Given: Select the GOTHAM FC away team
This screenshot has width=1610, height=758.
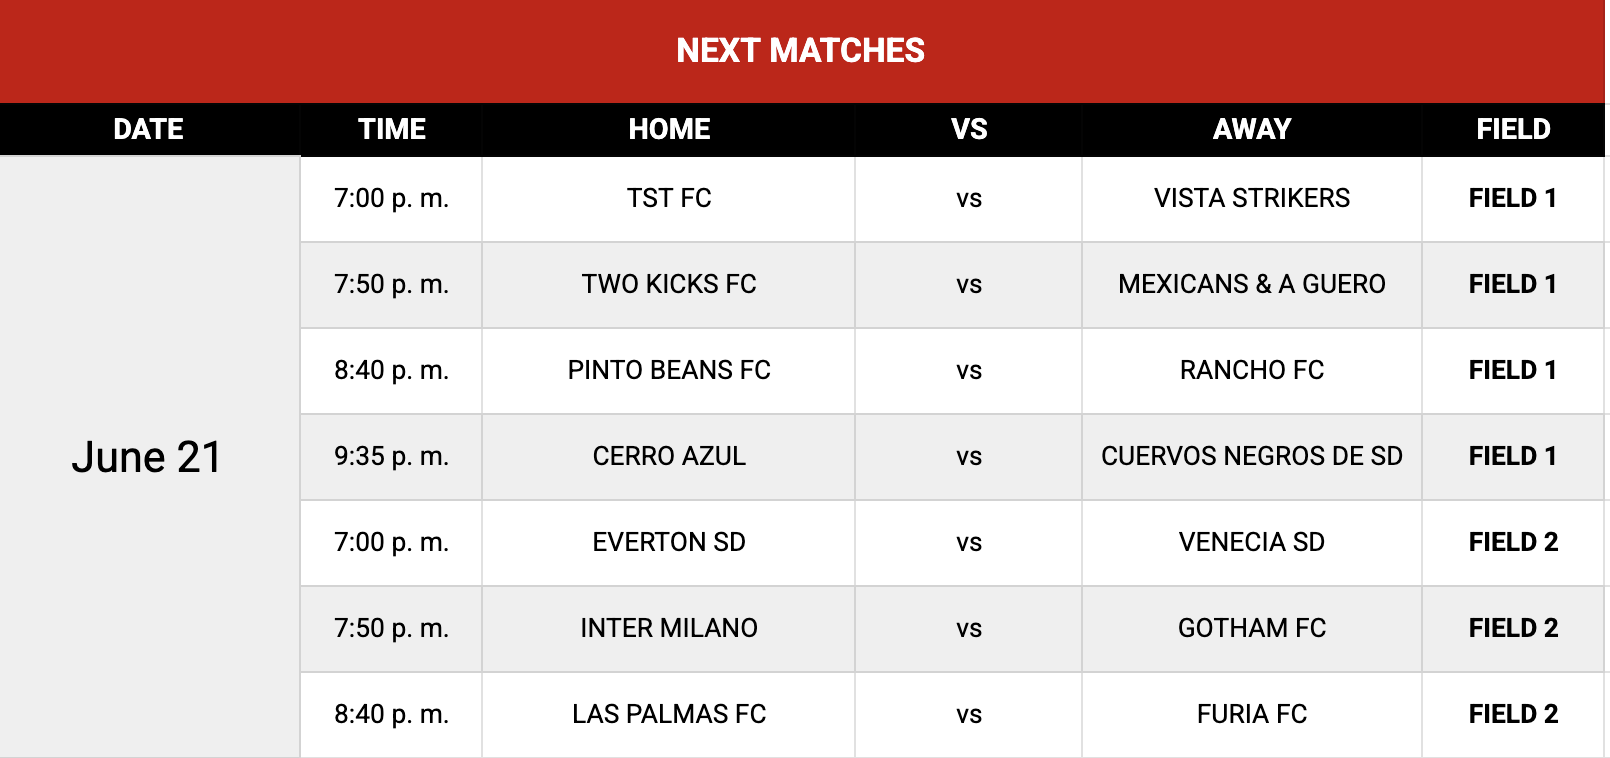Looking at the screenshot, I should (1252, 628).
